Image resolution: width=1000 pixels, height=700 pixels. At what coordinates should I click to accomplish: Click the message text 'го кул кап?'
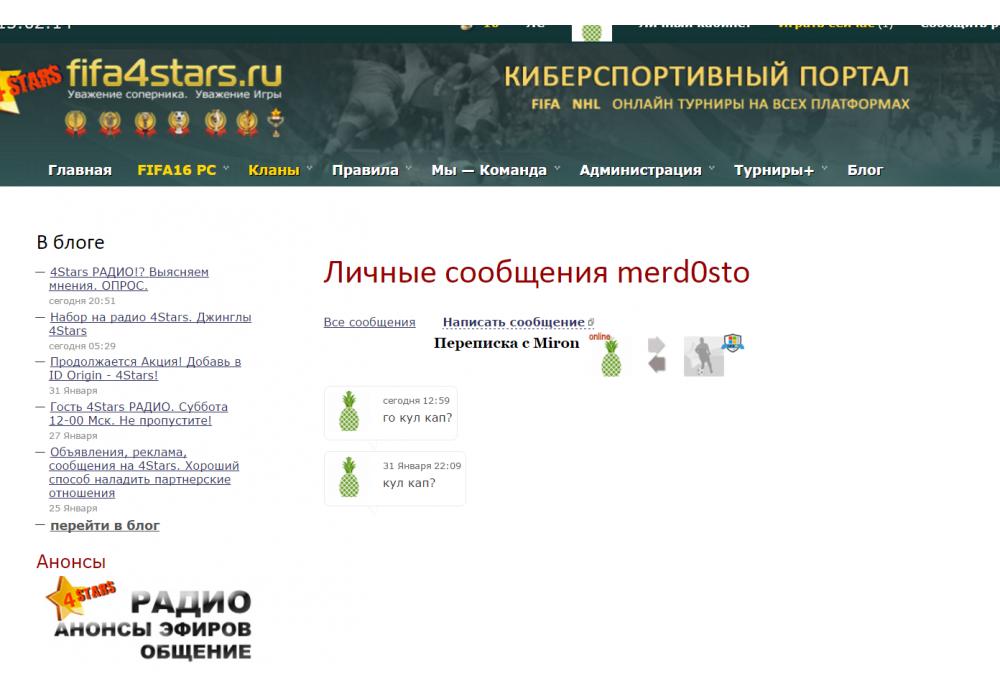[x=417, y=418]
